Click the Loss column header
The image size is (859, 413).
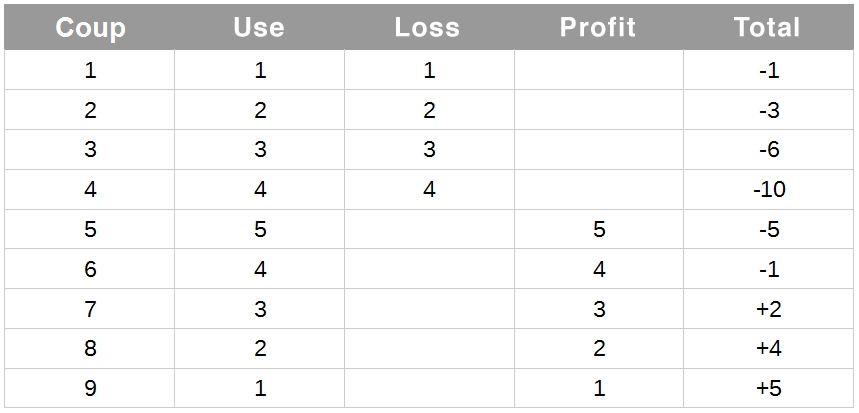click(430, 27)
